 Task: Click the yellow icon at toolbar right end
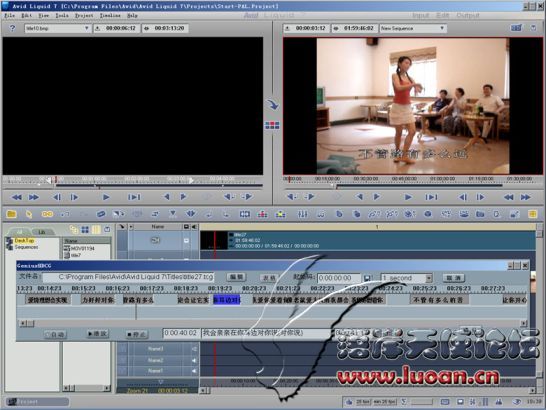(x=532, y=214)
